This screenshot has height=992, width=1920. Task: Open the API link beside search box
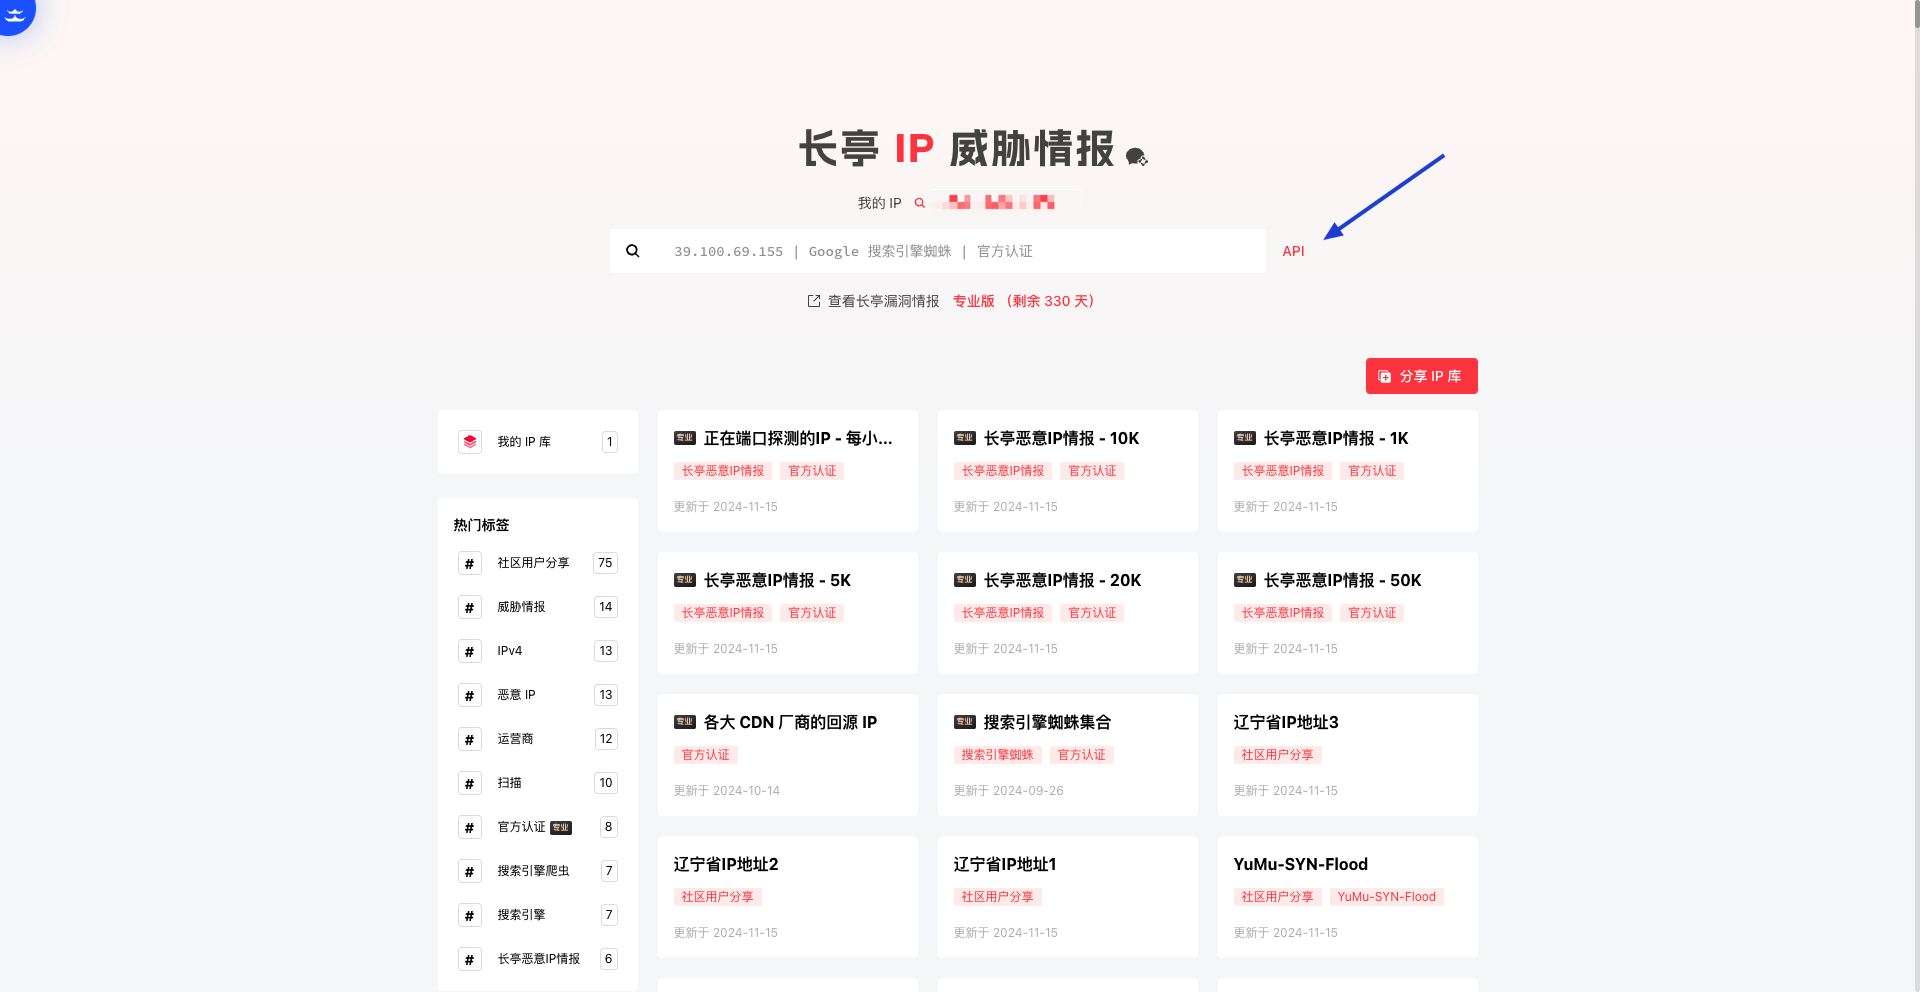point(1293,251)
